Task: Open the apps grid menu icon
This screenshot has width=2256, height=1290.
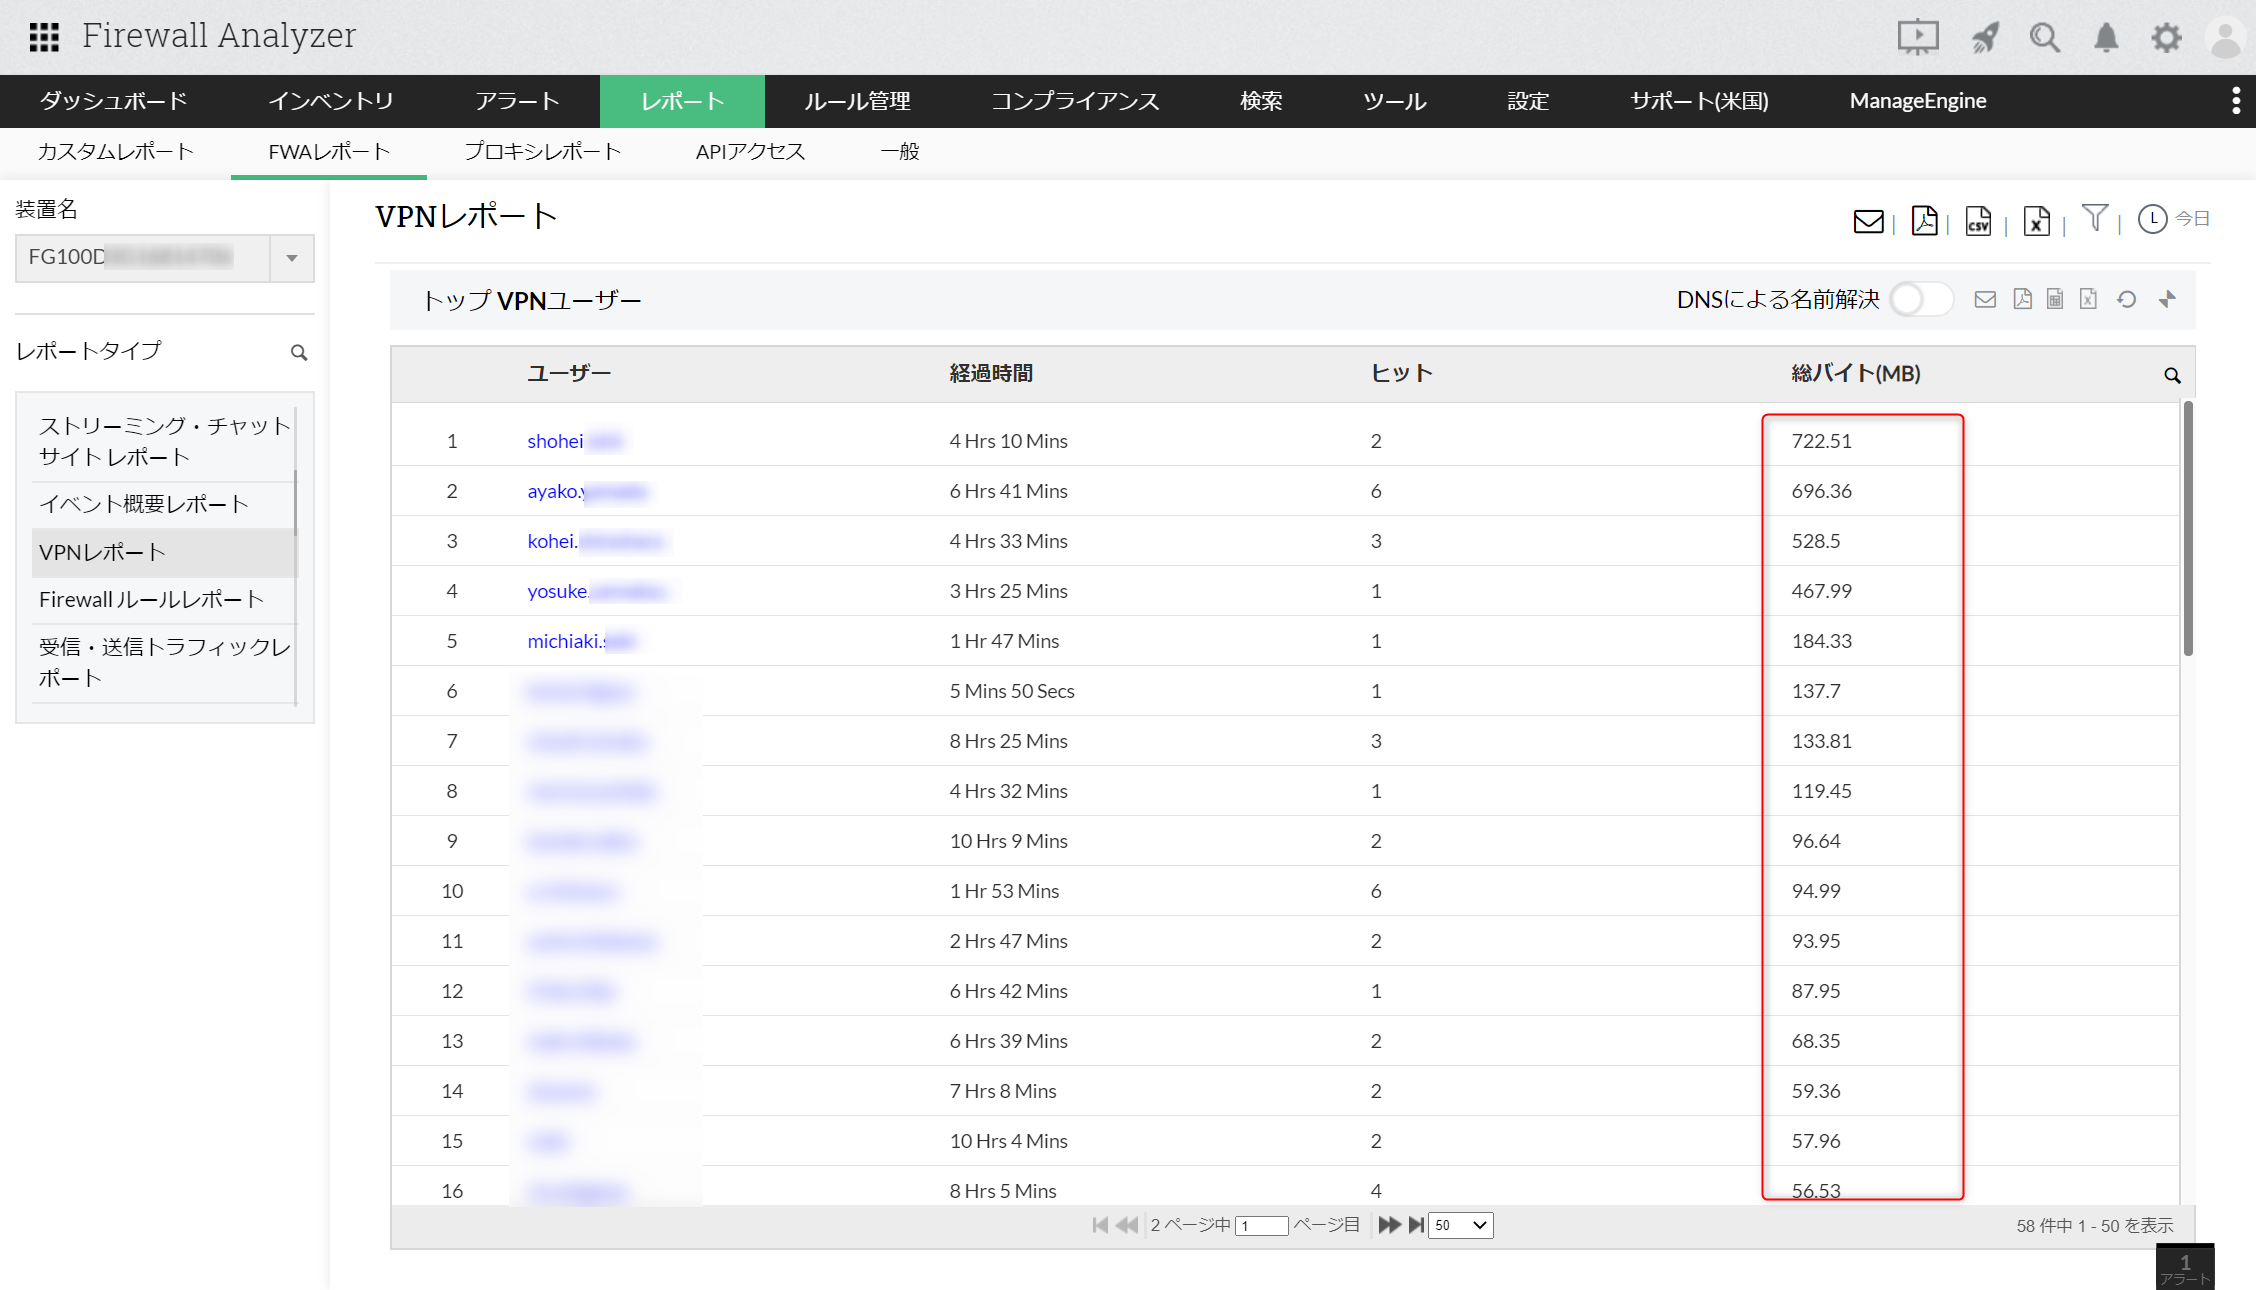Action: pos(44,37)
